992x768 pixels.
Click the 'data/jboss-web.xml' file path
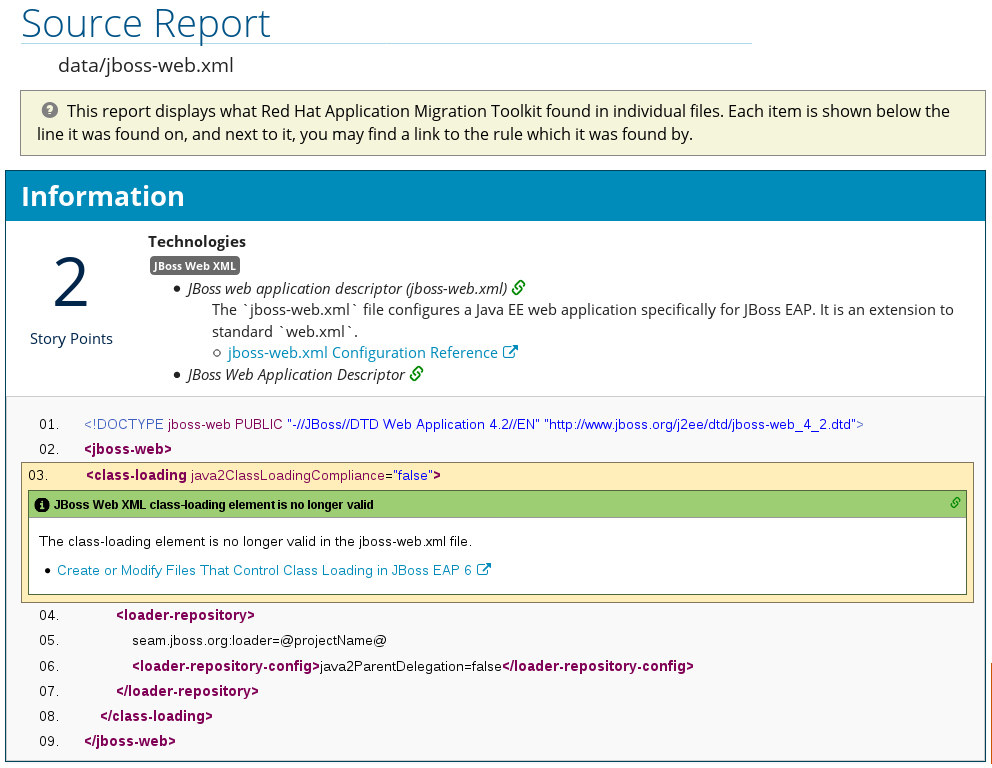[x=146, y=66]
